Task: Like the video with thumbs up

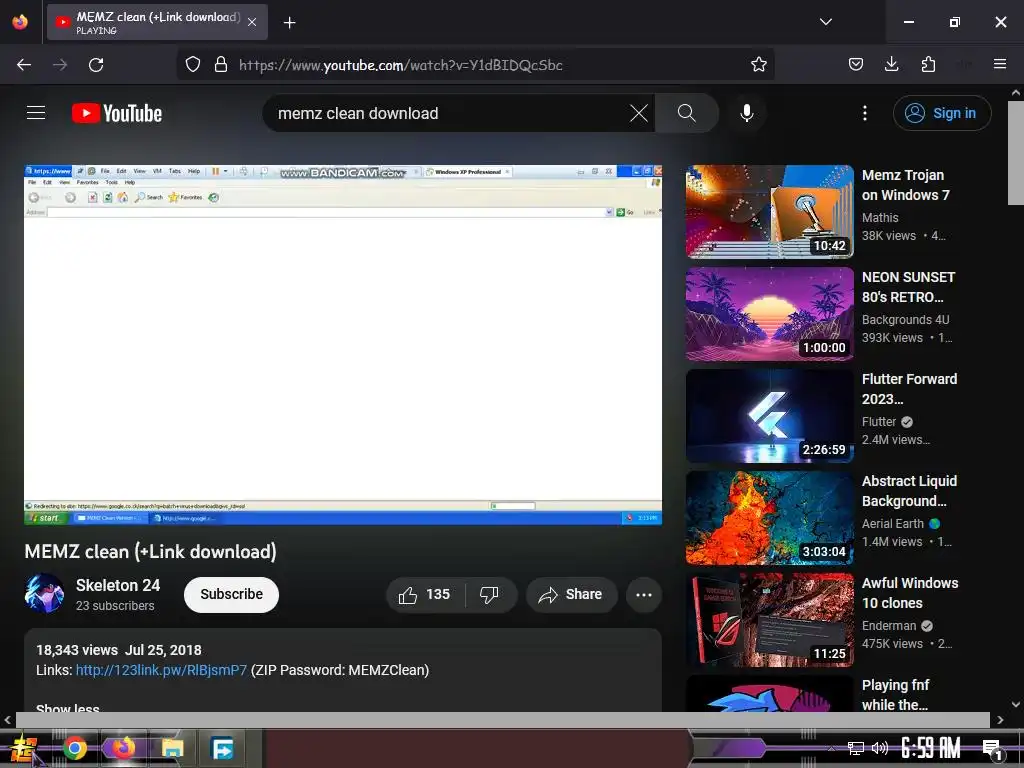Action: [424, 594]
